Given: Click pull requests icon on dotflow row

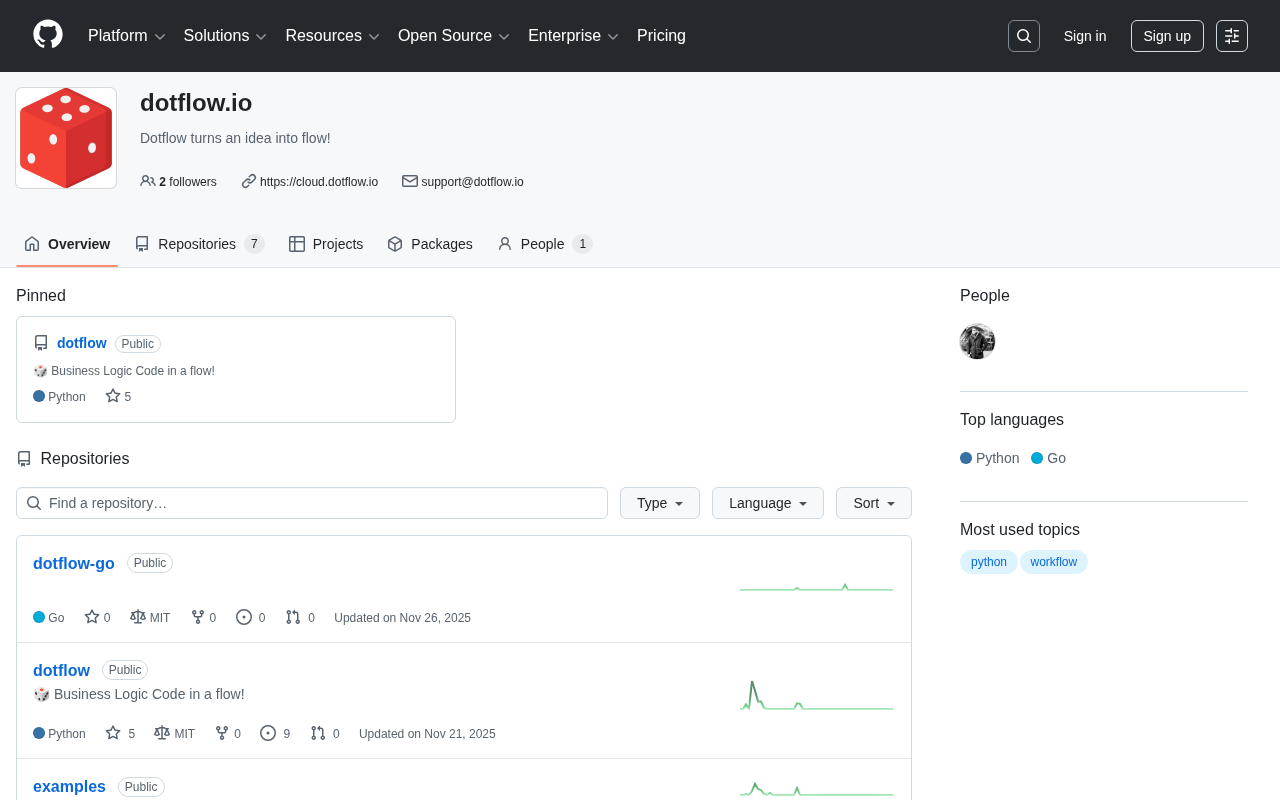Looking at the screenshot, I should (318, 734).
